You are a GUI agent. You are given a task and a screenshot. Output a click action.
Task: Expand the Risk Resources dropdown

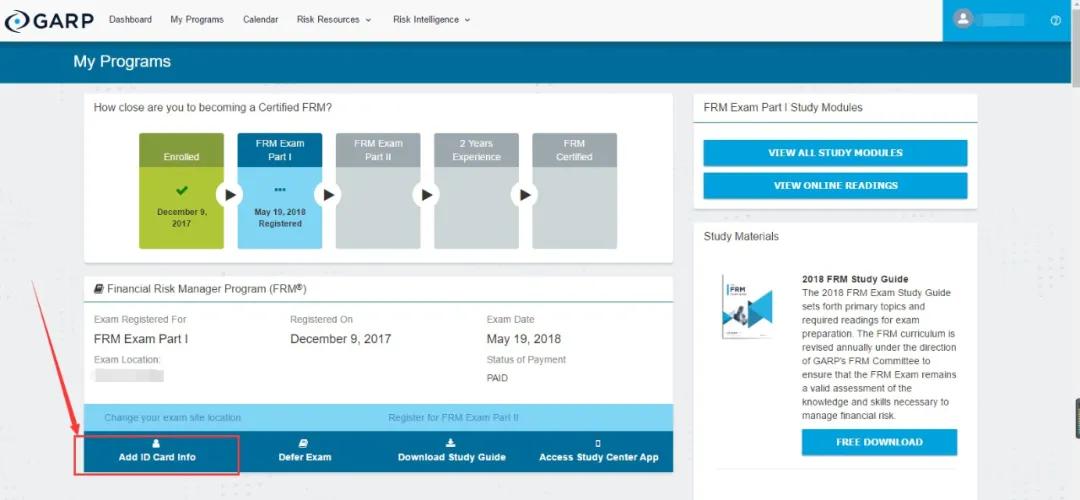coord(334,20)
